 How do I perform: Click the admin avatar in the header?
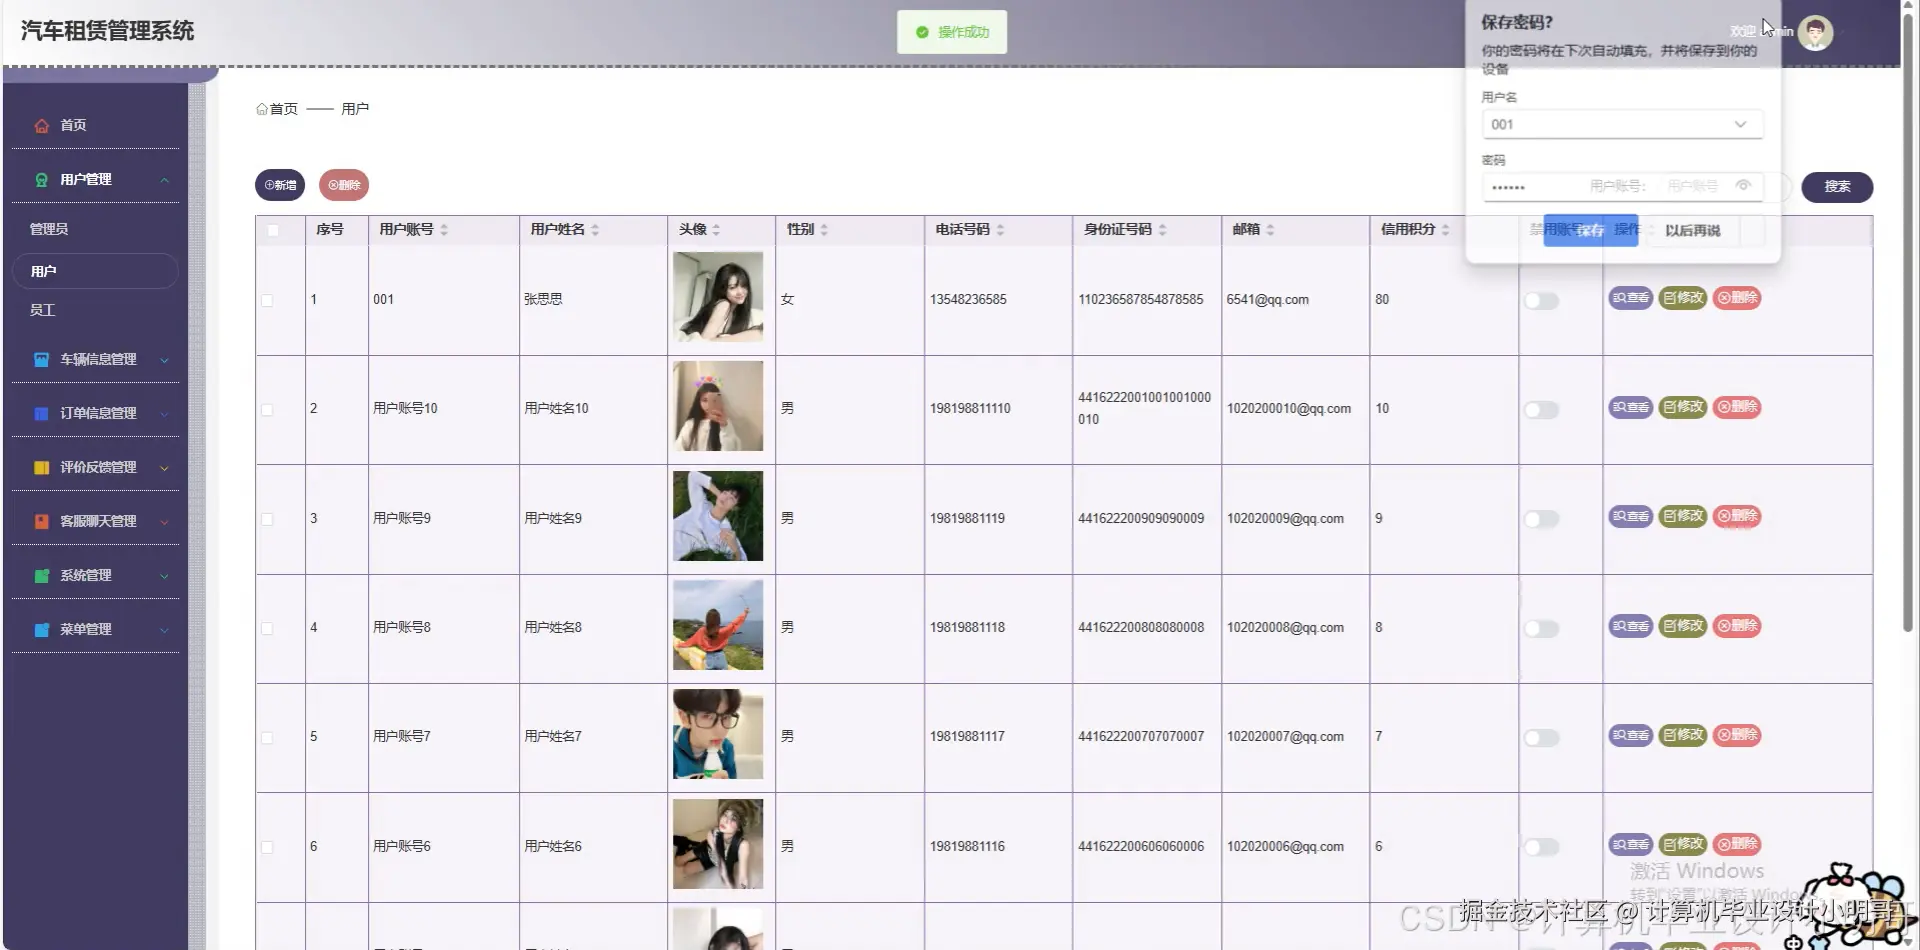pyautogui.click(x=1815, y=32)
